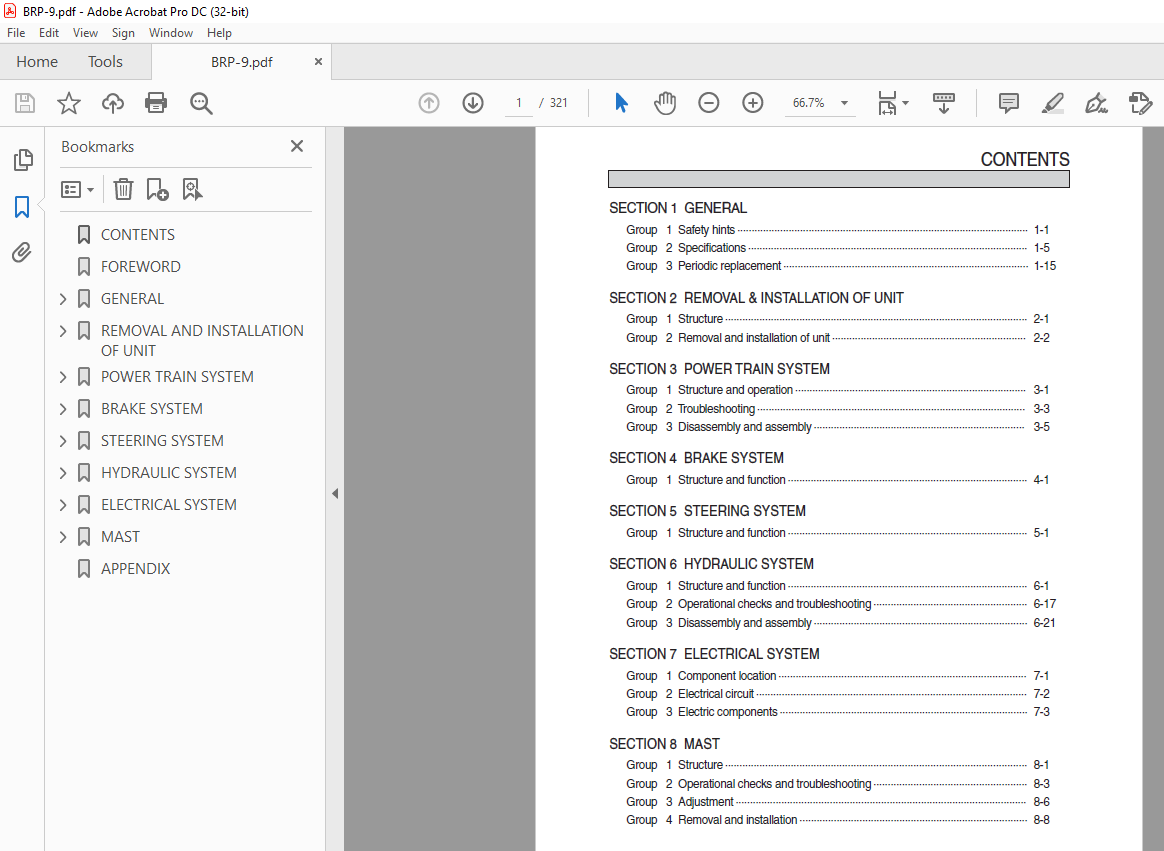Click 'Component location' contents entry
This screenshot has height=851, width=1164.
click(727, 676)
